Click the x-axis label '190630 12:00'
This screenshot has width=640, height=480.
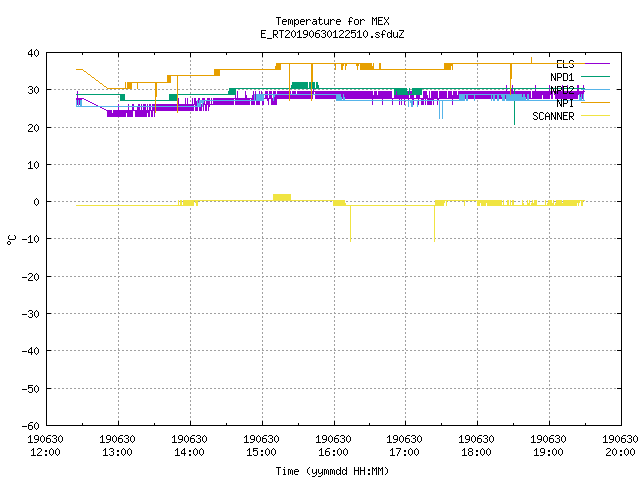pyautogui.click(x=45, y=446)
